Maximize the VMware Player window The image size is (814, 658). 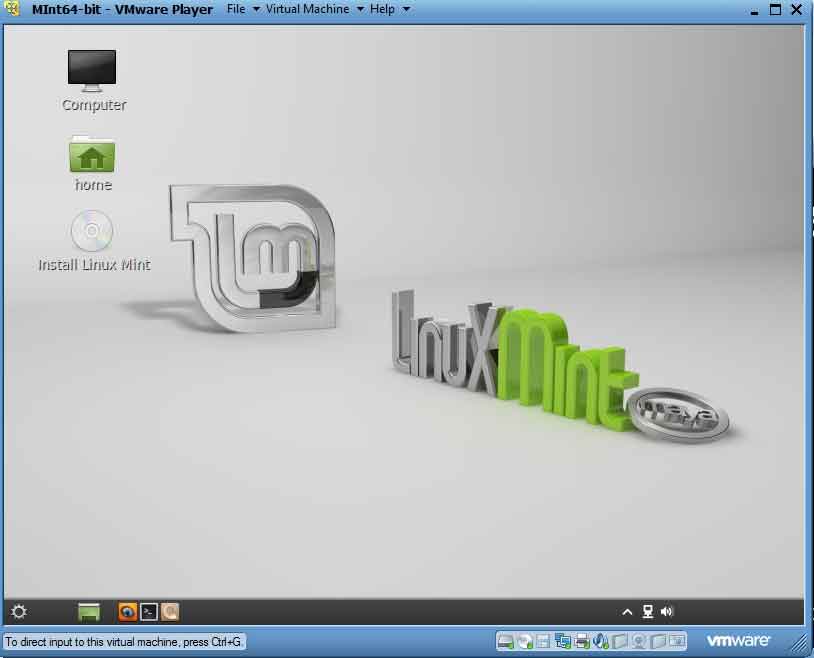(x=775, y=9)
